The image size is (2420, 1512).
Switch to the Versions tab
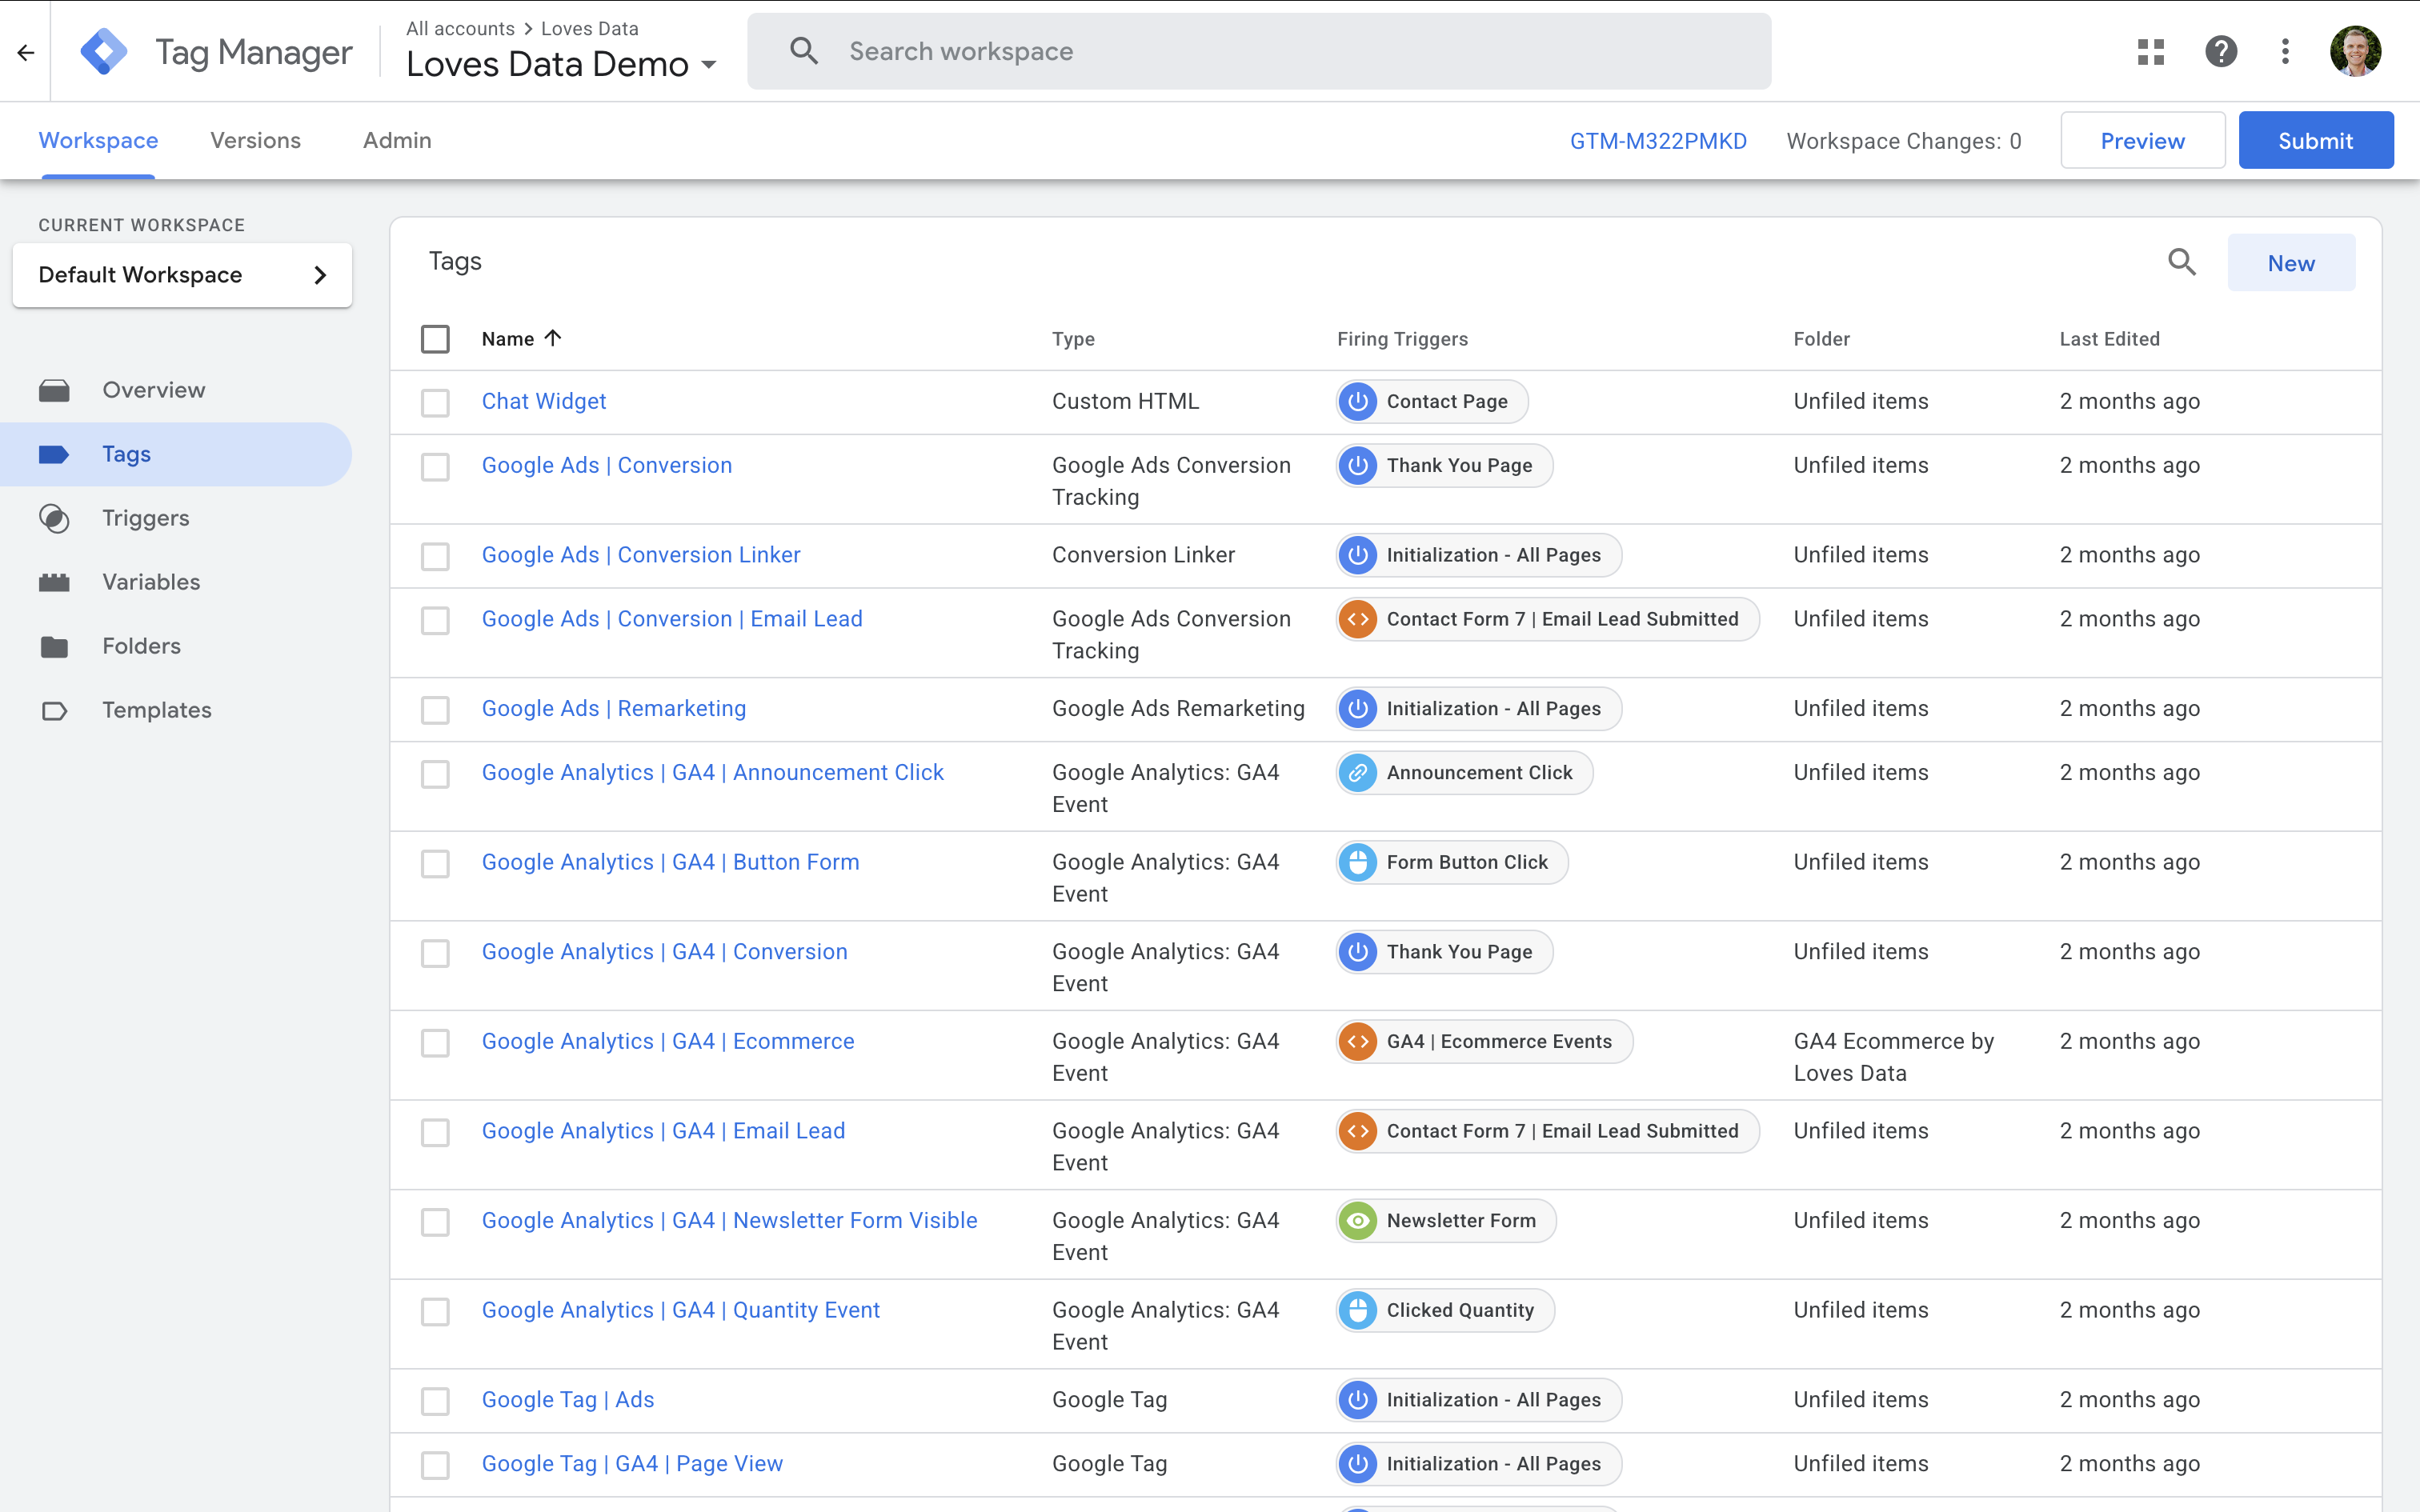coord(255,140)
